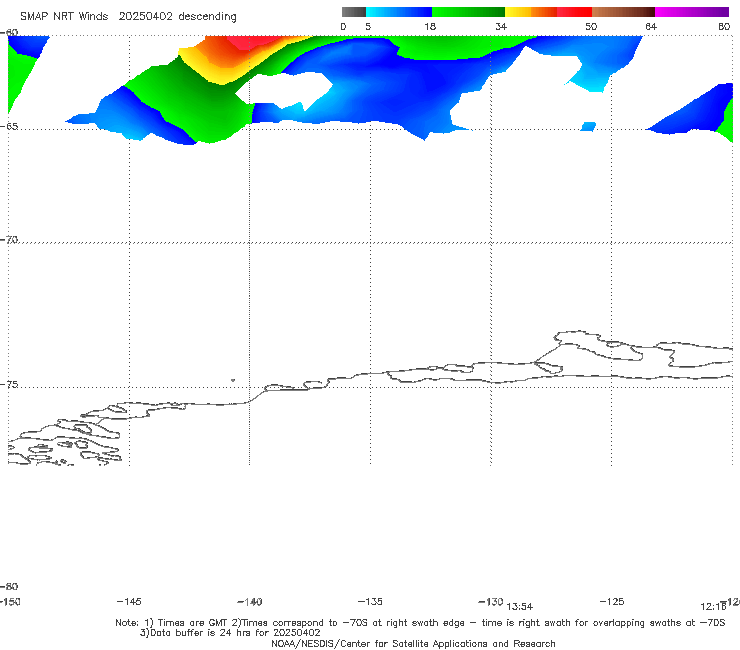Click the color bar label 34

tap(501, 26)
